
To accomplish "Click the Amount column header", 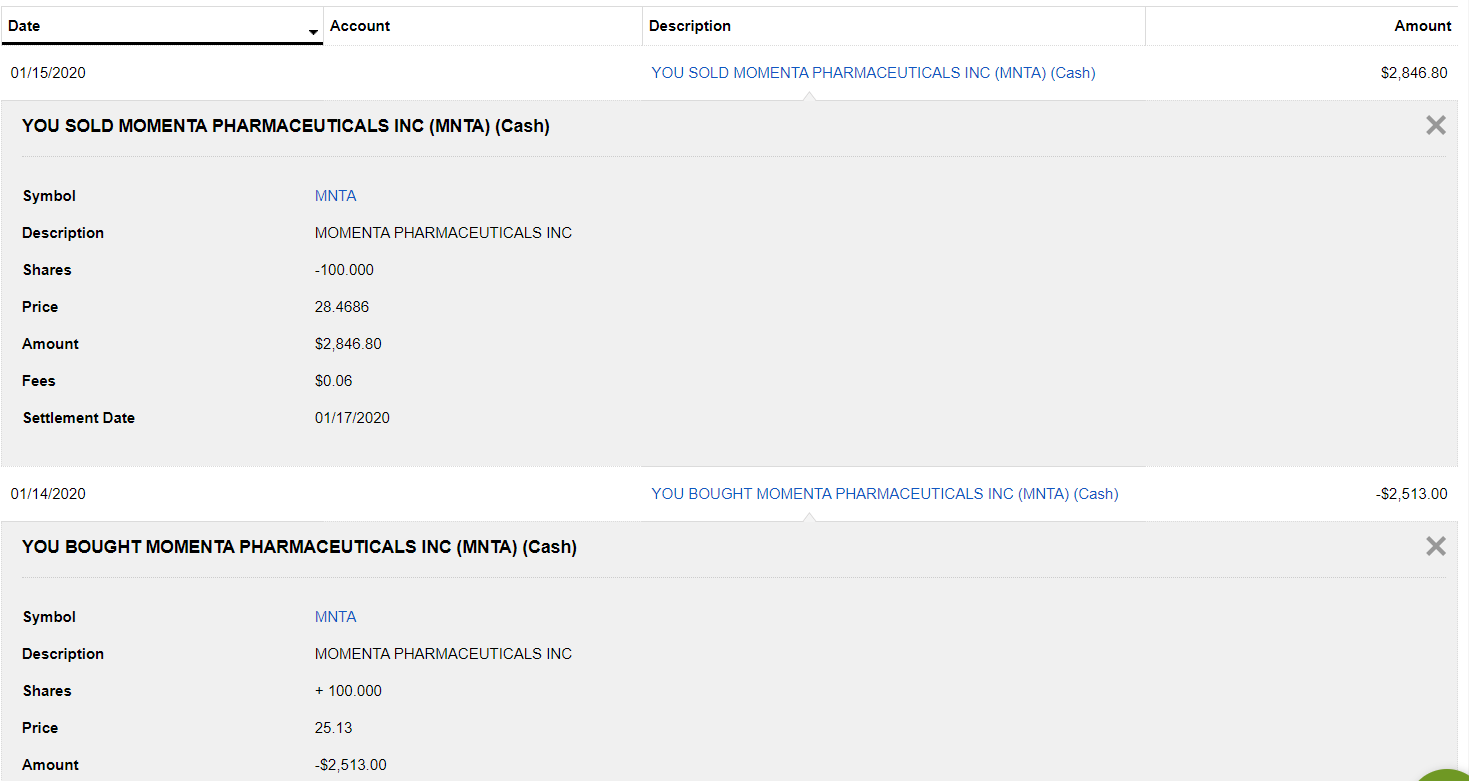I will click(1422, 26).
